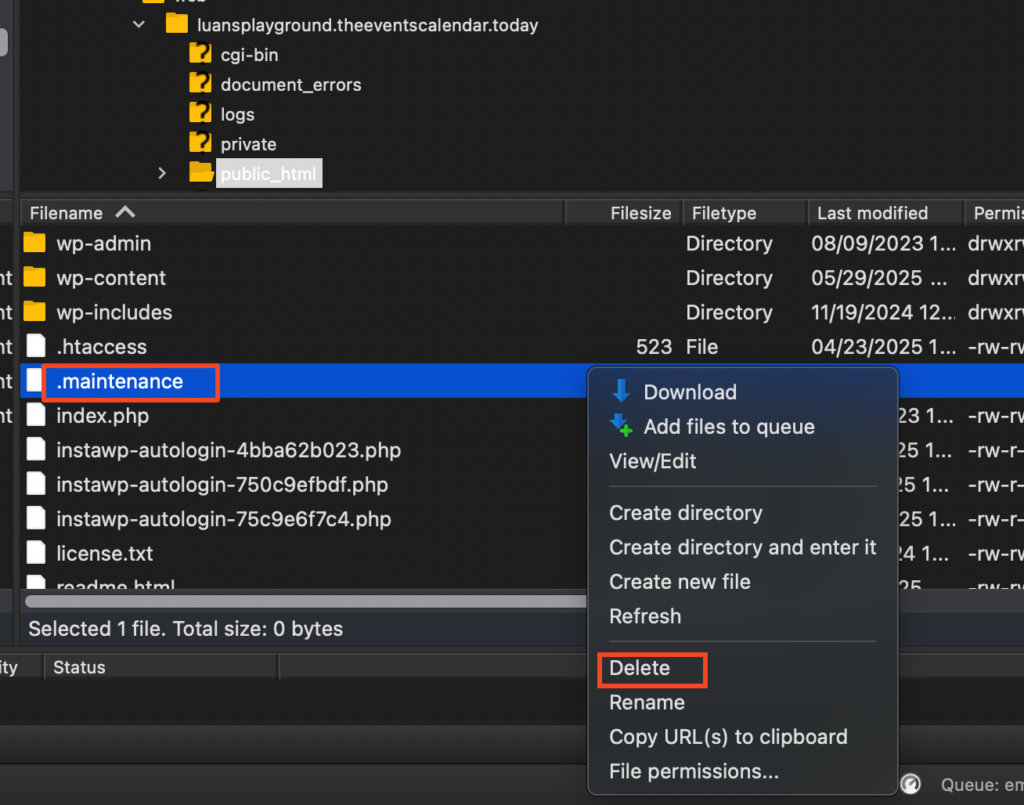The height and width of the screenshot is (805, 1024).
Task: Sort by Filename column header
Action: [67, 213]
